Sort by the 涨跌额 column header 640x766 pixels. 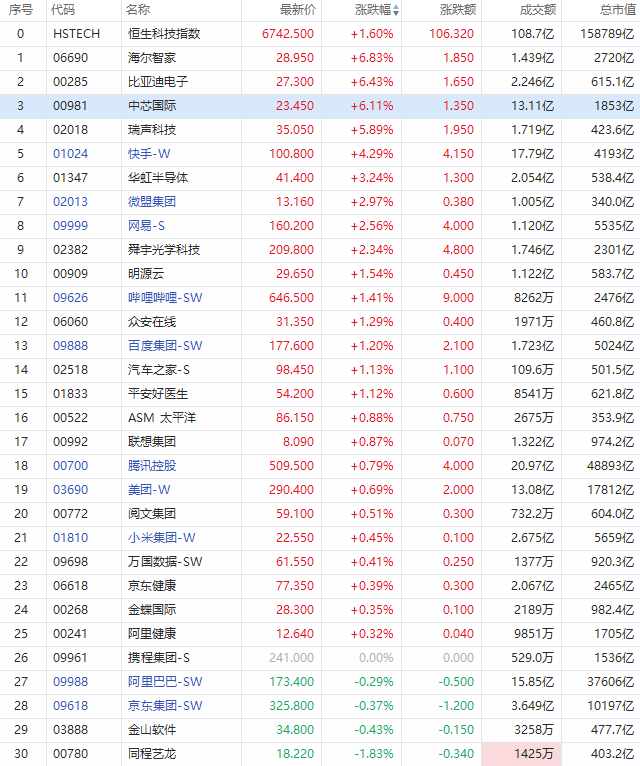tap(458, 10)
